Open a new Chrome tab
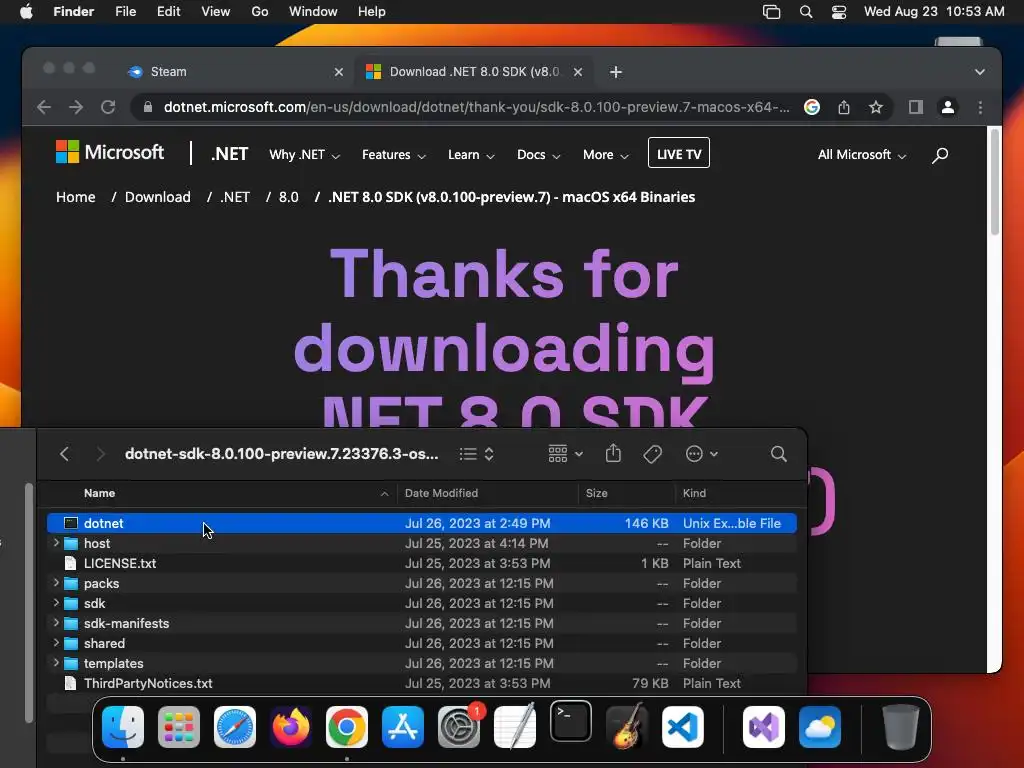 [616, 72]
